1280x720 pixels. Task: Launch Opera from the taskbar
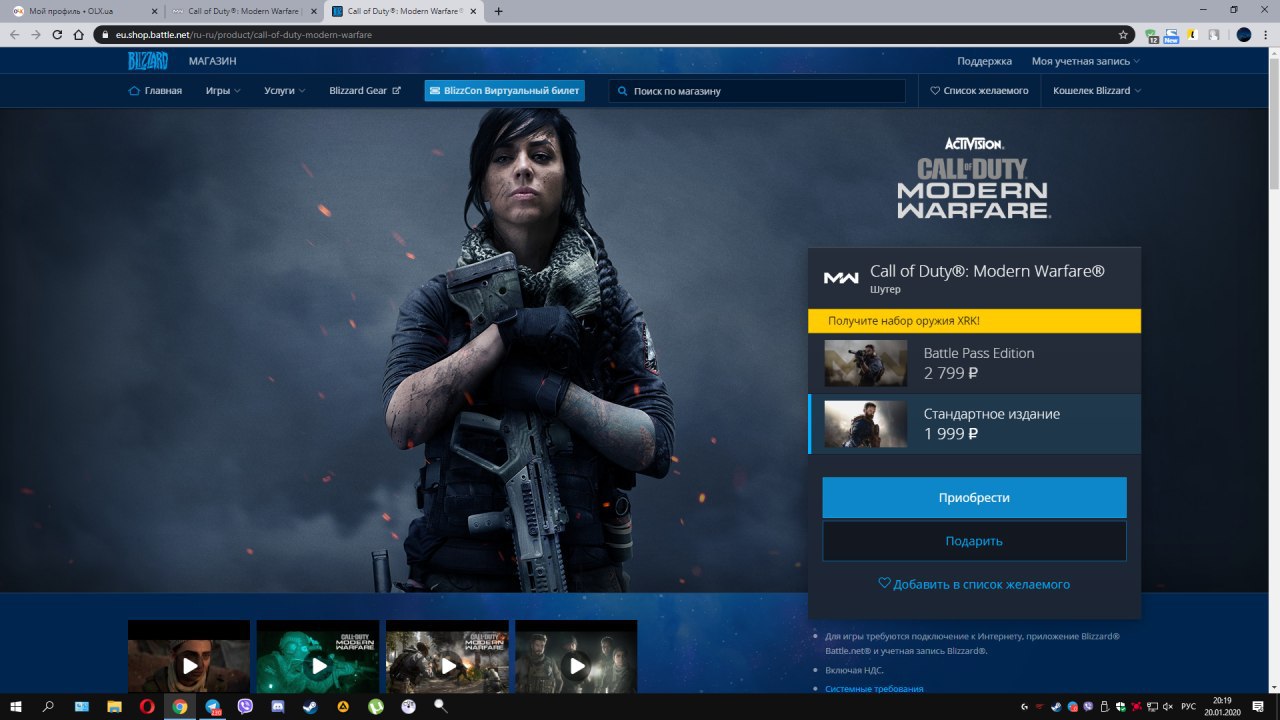147,706
